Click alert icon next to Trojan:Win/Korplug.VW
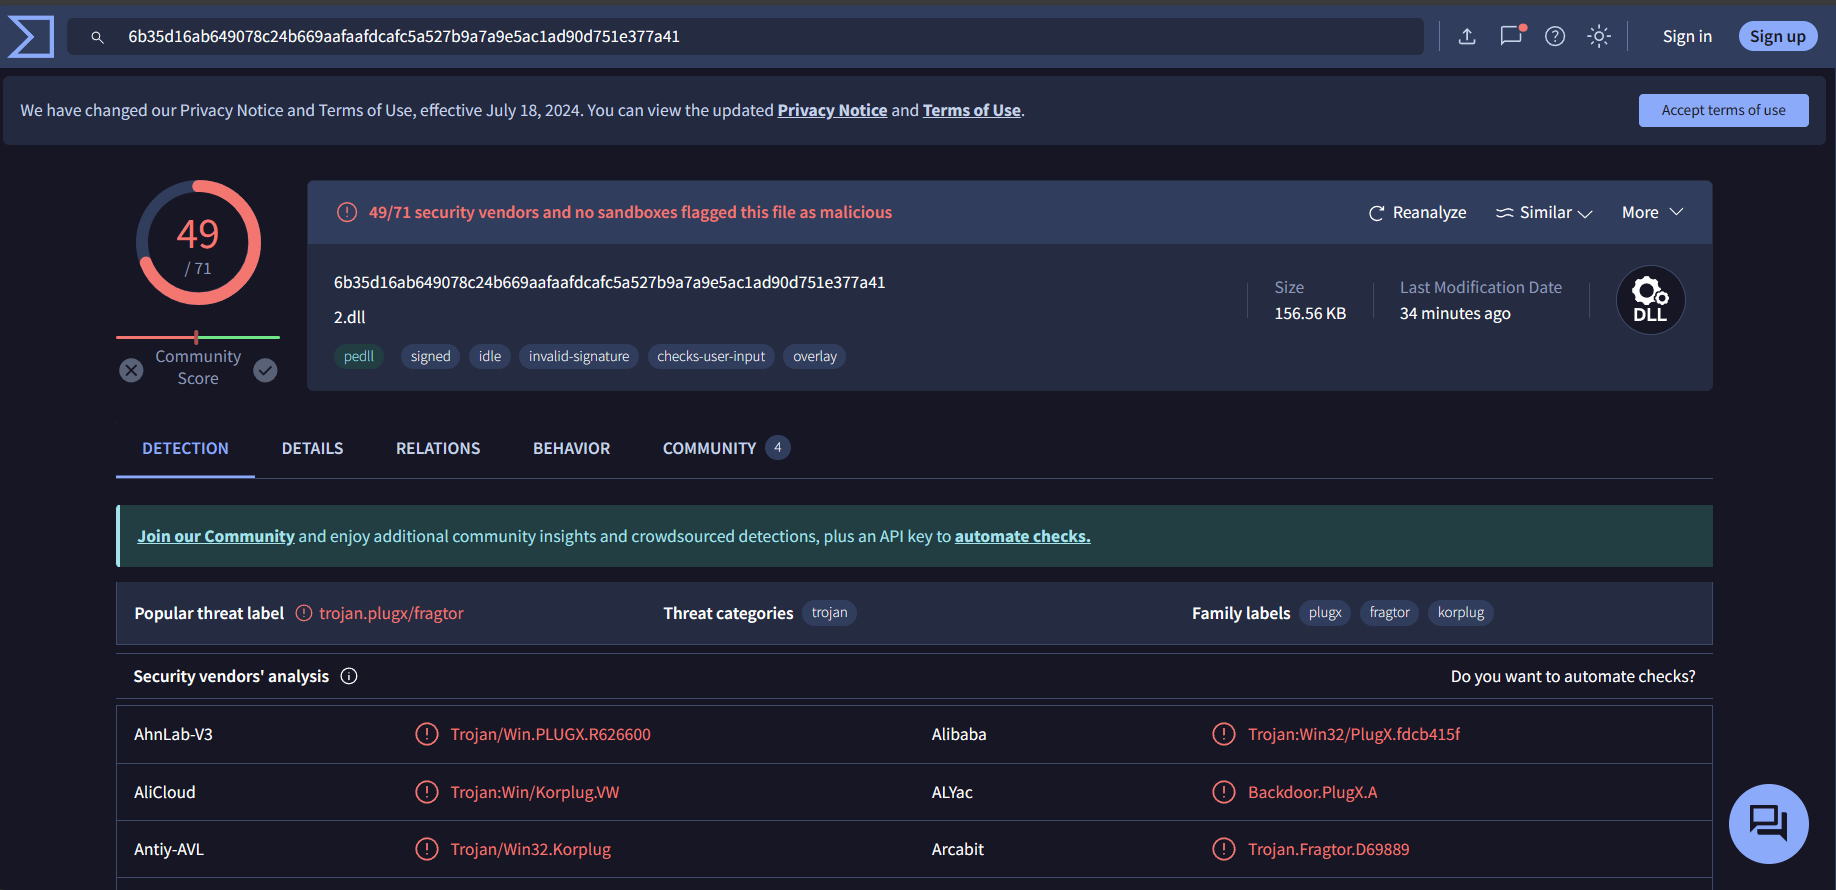Image resolution: width=1836 pixels, height=890 pixels. click(x=427, y=792)
